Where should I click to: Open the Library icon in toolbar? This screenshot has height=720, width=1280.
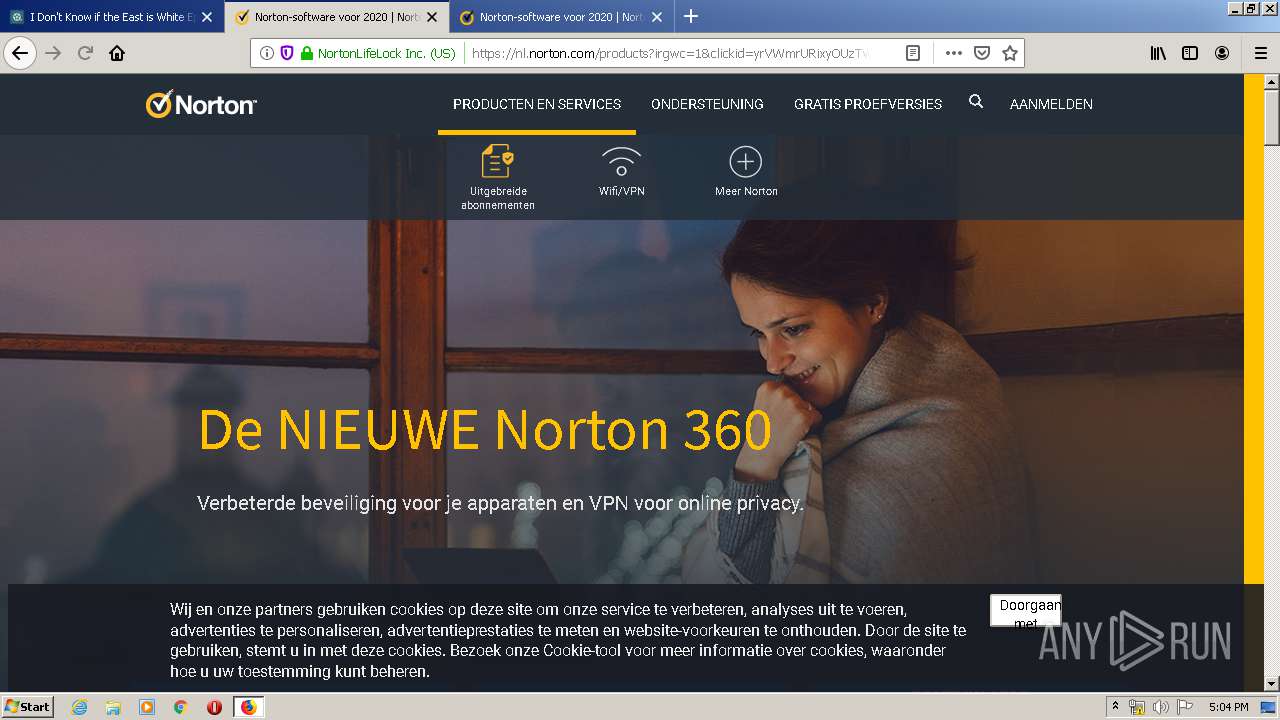pyautogui.click(x=1158, y=53)
